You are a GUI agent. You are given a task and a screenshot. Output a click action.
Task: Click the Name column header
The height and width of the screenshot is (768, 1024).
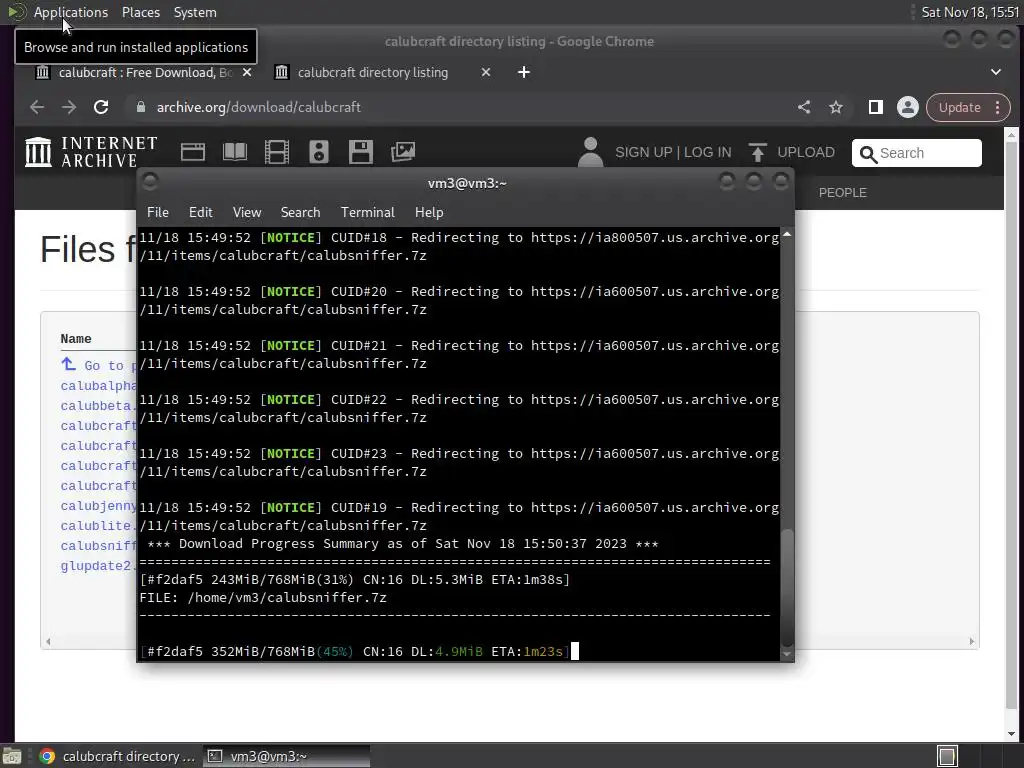coord(76,339)
